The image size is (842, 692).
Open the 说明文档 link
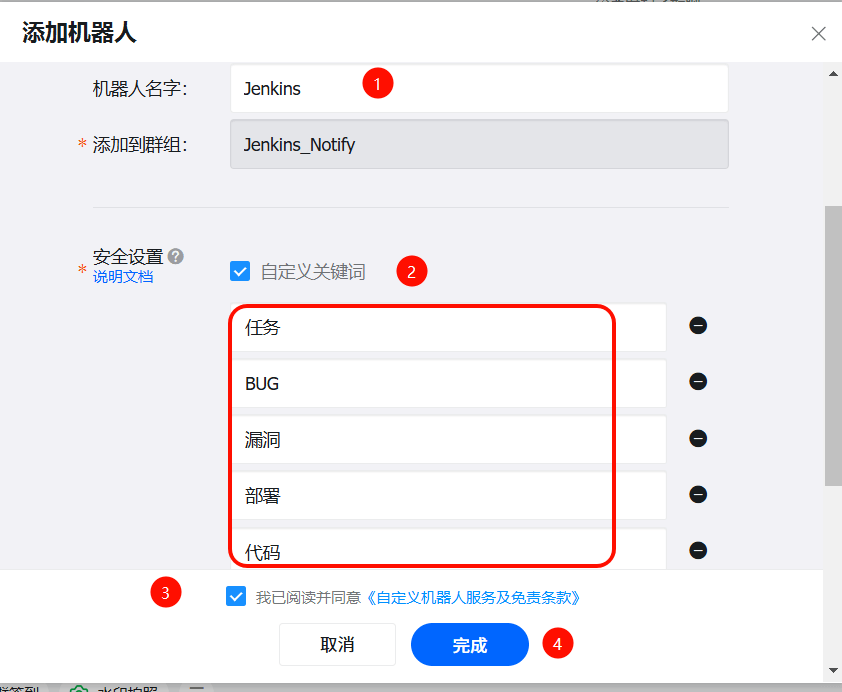click(123, 277)
